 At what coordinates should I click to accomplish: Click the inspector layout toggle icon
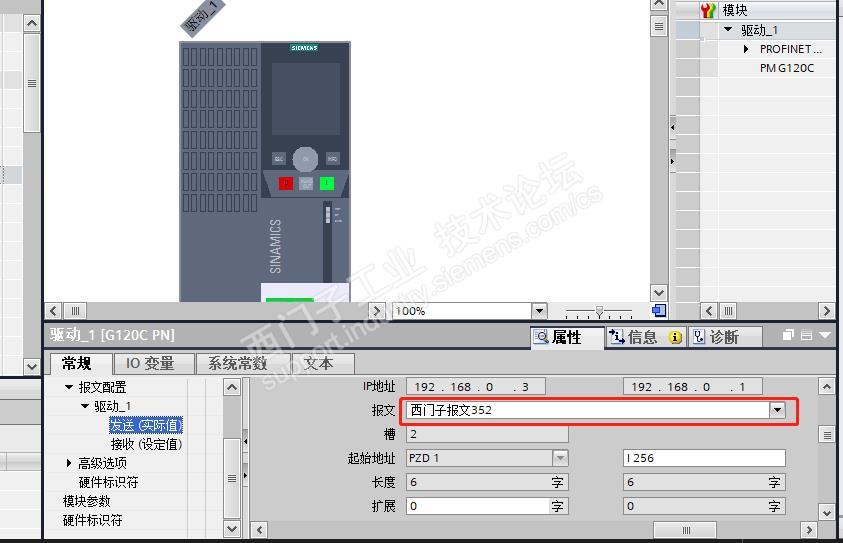click(x=806, y=335)
